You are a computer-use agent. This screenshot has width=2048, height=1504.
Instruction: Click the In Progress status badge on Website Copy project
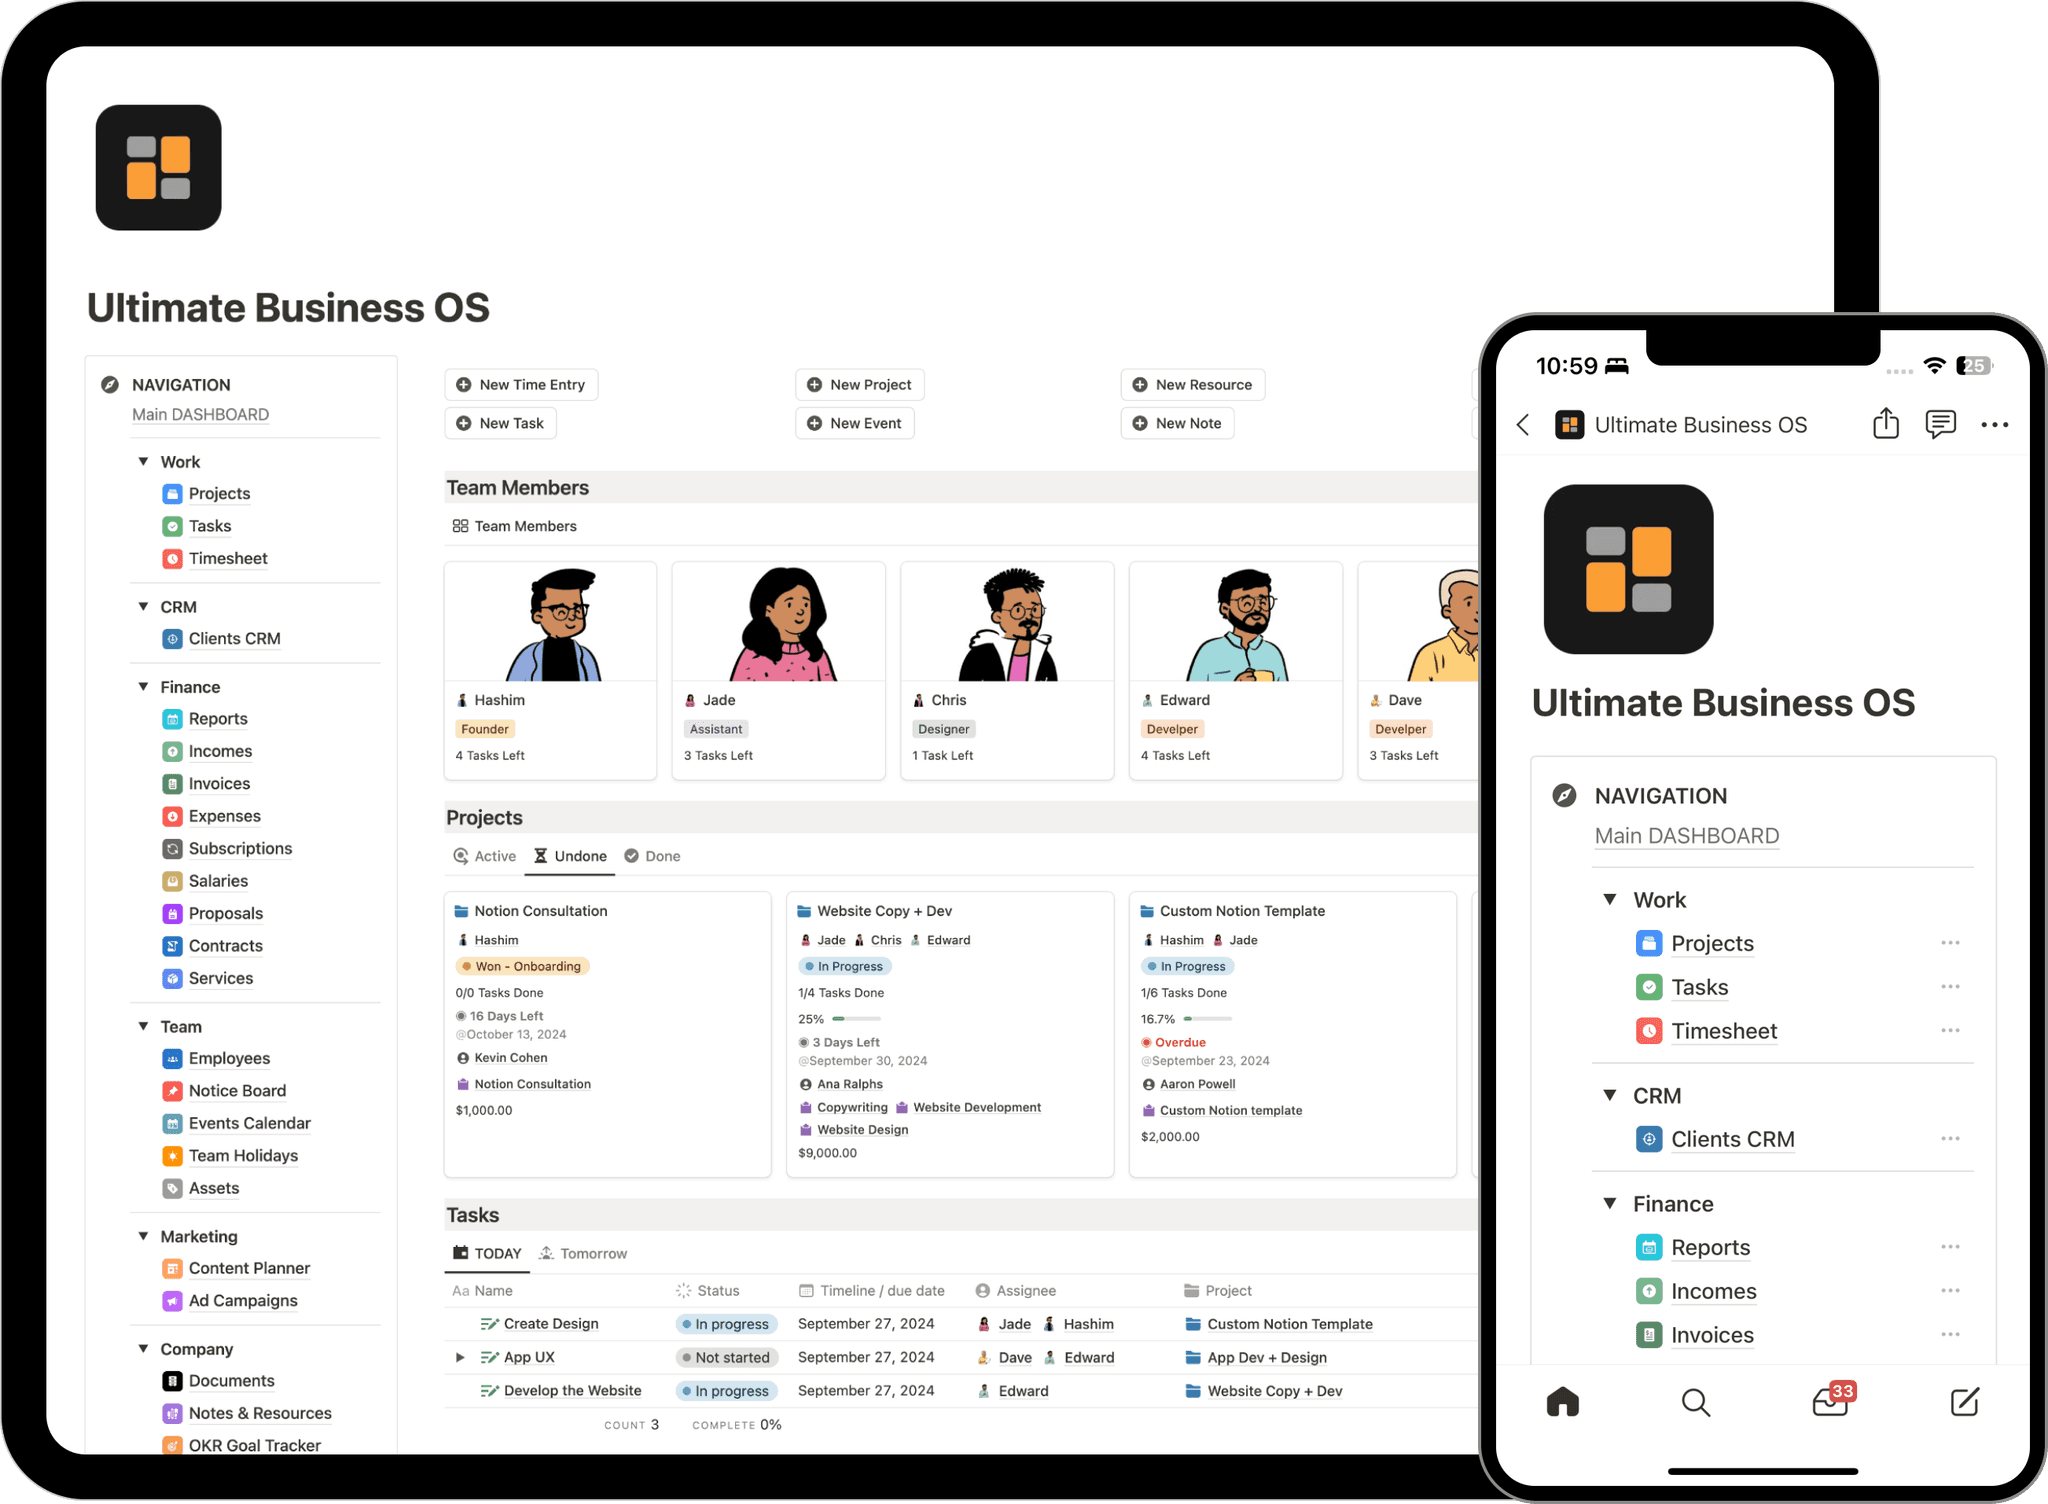coord(844,967)
